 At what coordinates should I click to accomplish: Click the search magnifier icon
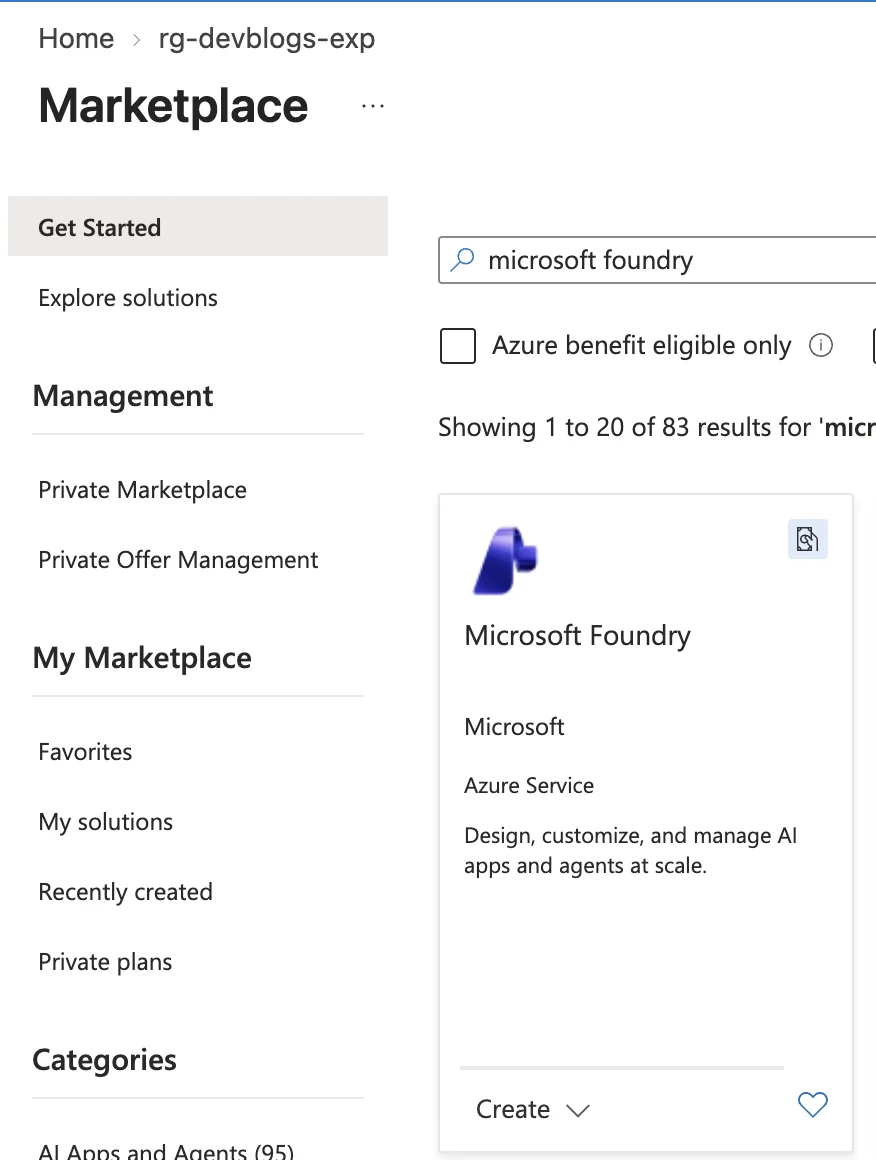pos(462,260)
